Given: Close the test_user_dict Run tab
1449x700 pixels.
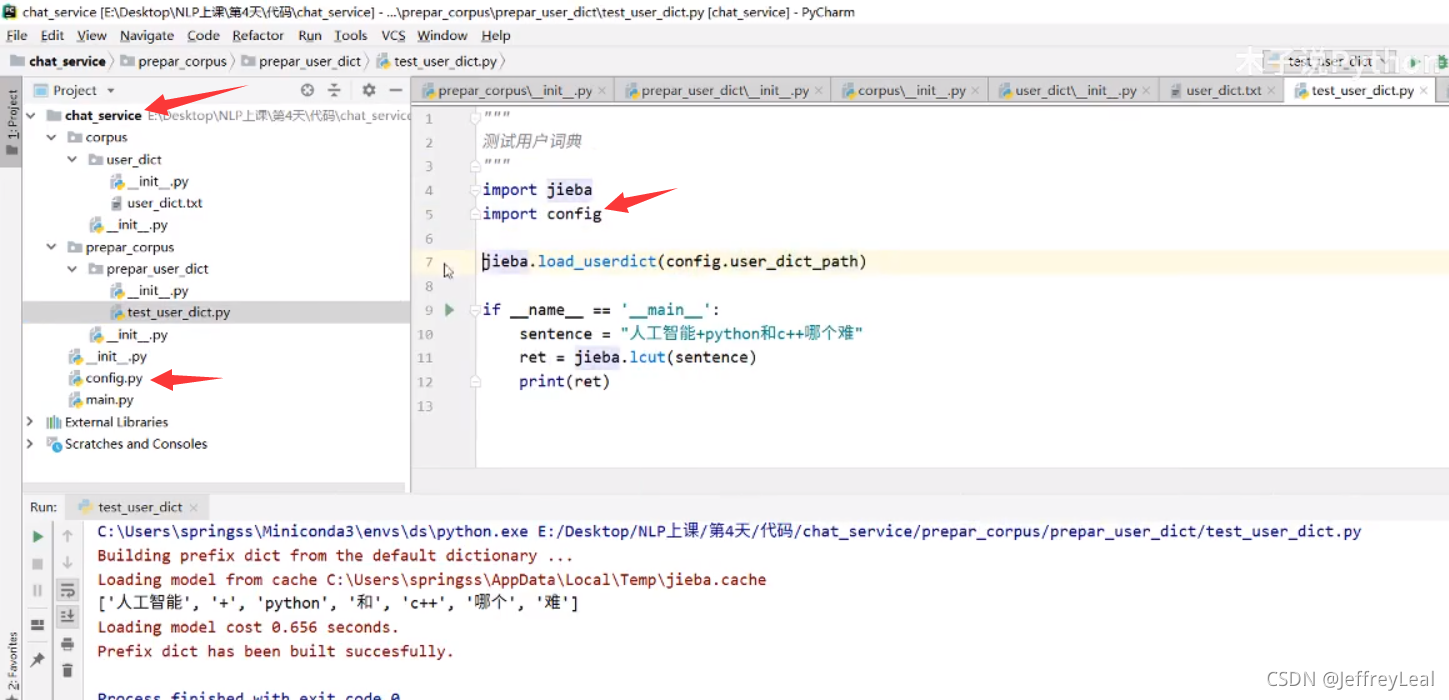Looking at the screenshot, I should [x=194, y=507].
